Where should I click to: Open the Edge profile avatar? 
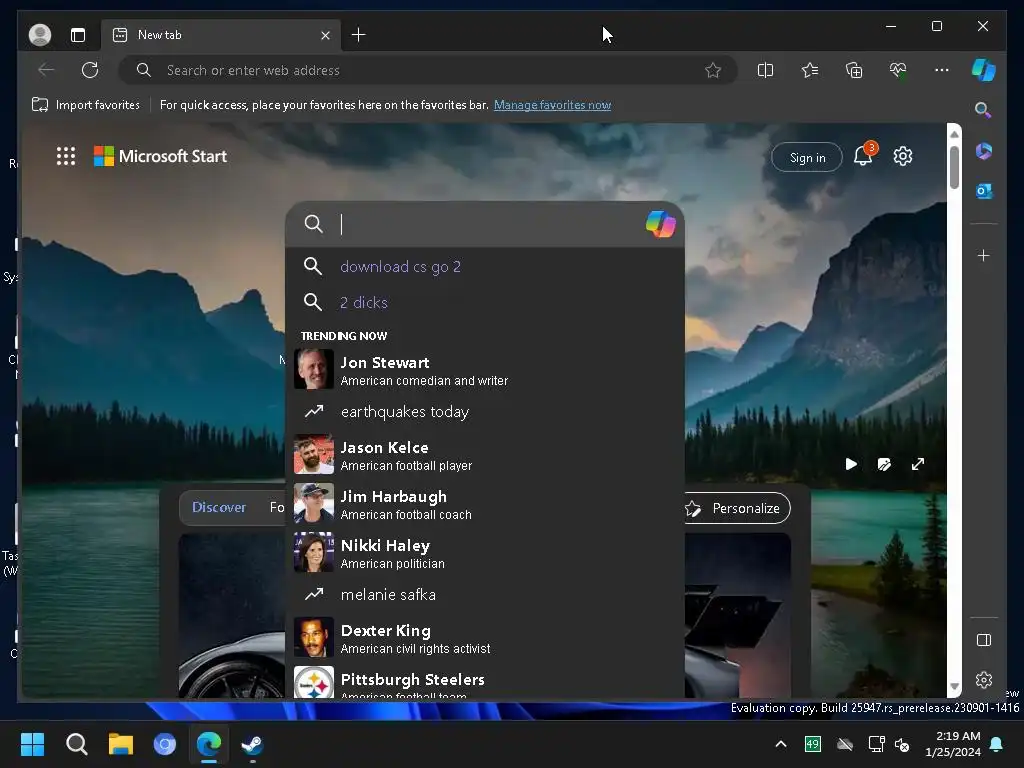(x=40, y=35)
